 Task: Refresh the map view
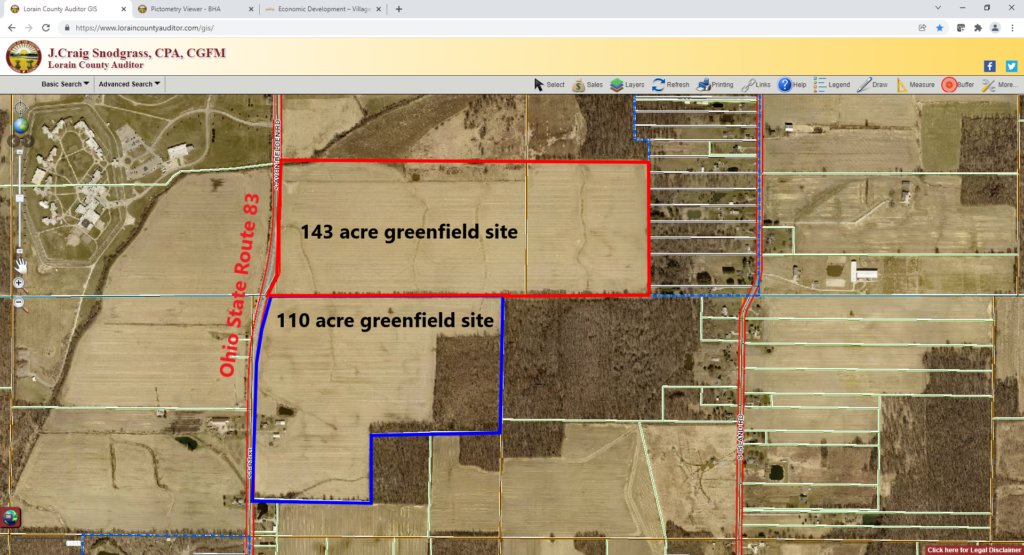[670, 85]
